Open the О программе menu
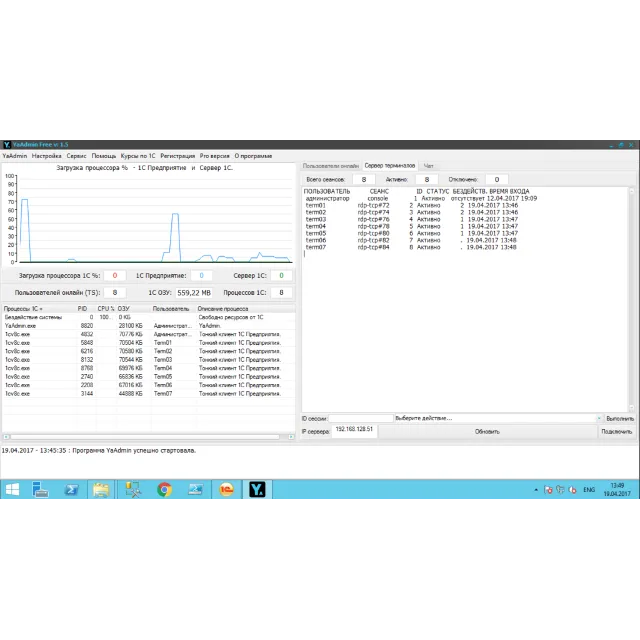Viewport: 640px width, 640px height. 253,156
